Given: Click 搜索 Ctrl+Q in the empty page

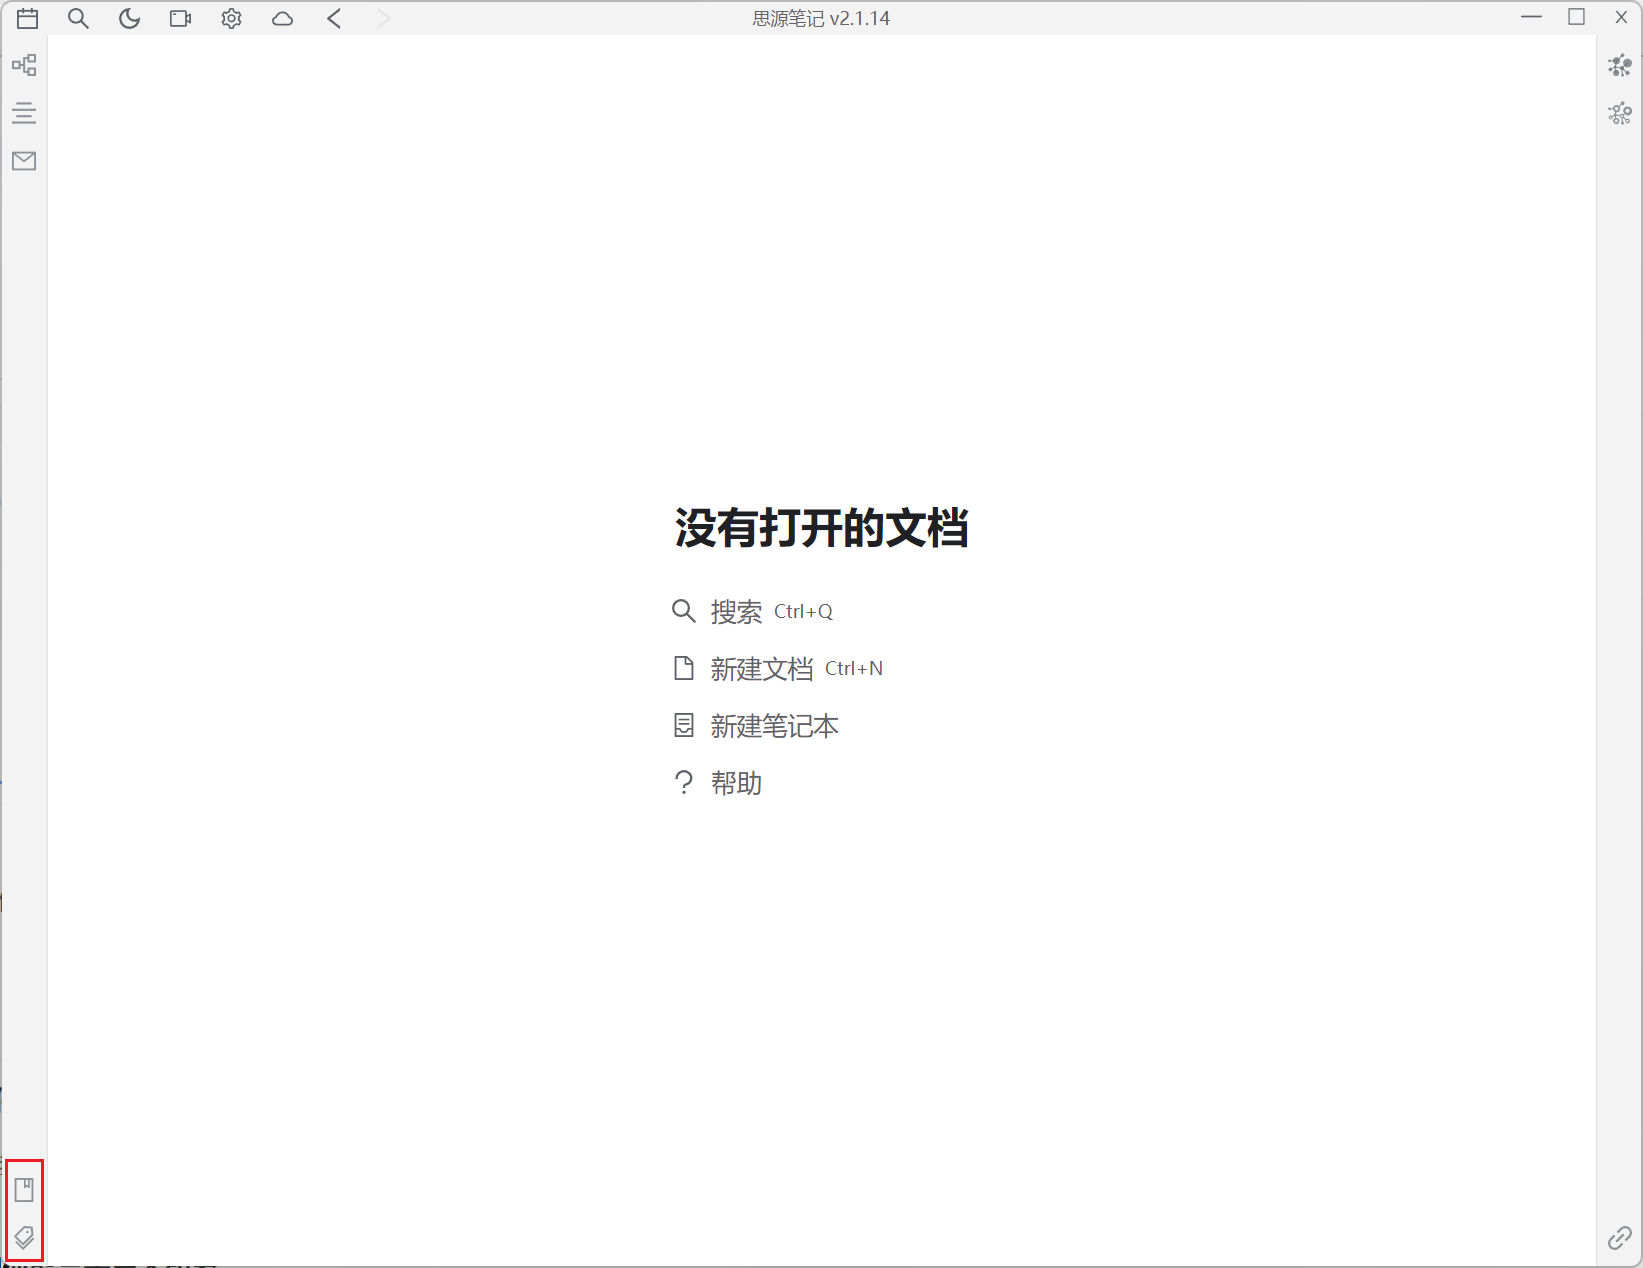Looking at the screenshot, I should click(752, 611).
